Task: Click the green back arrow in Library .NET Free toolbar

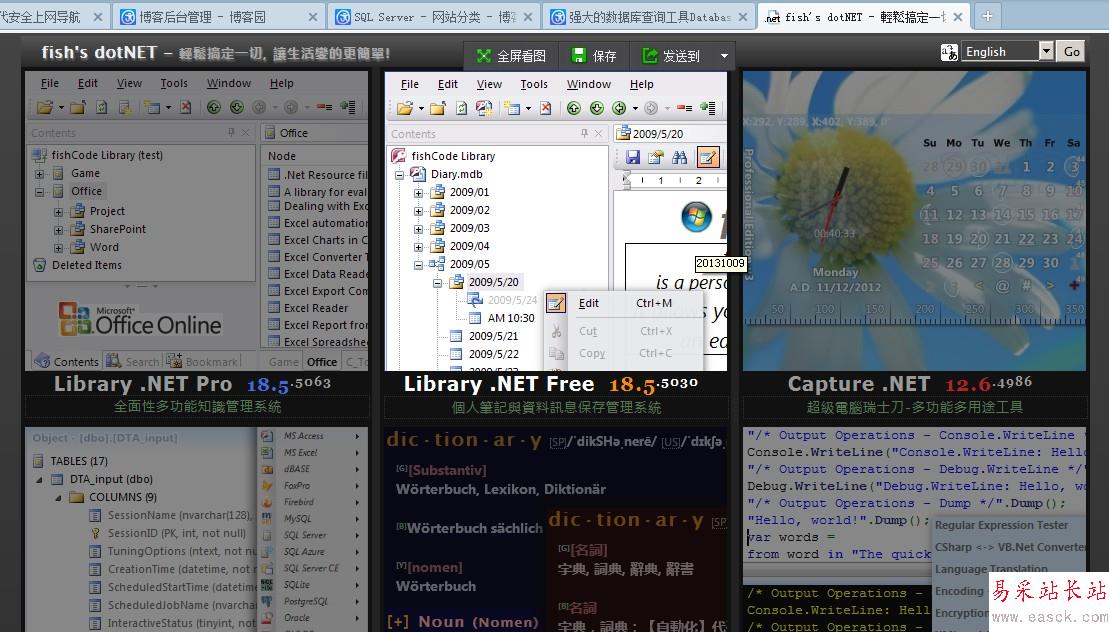Action: click(619, 108)
